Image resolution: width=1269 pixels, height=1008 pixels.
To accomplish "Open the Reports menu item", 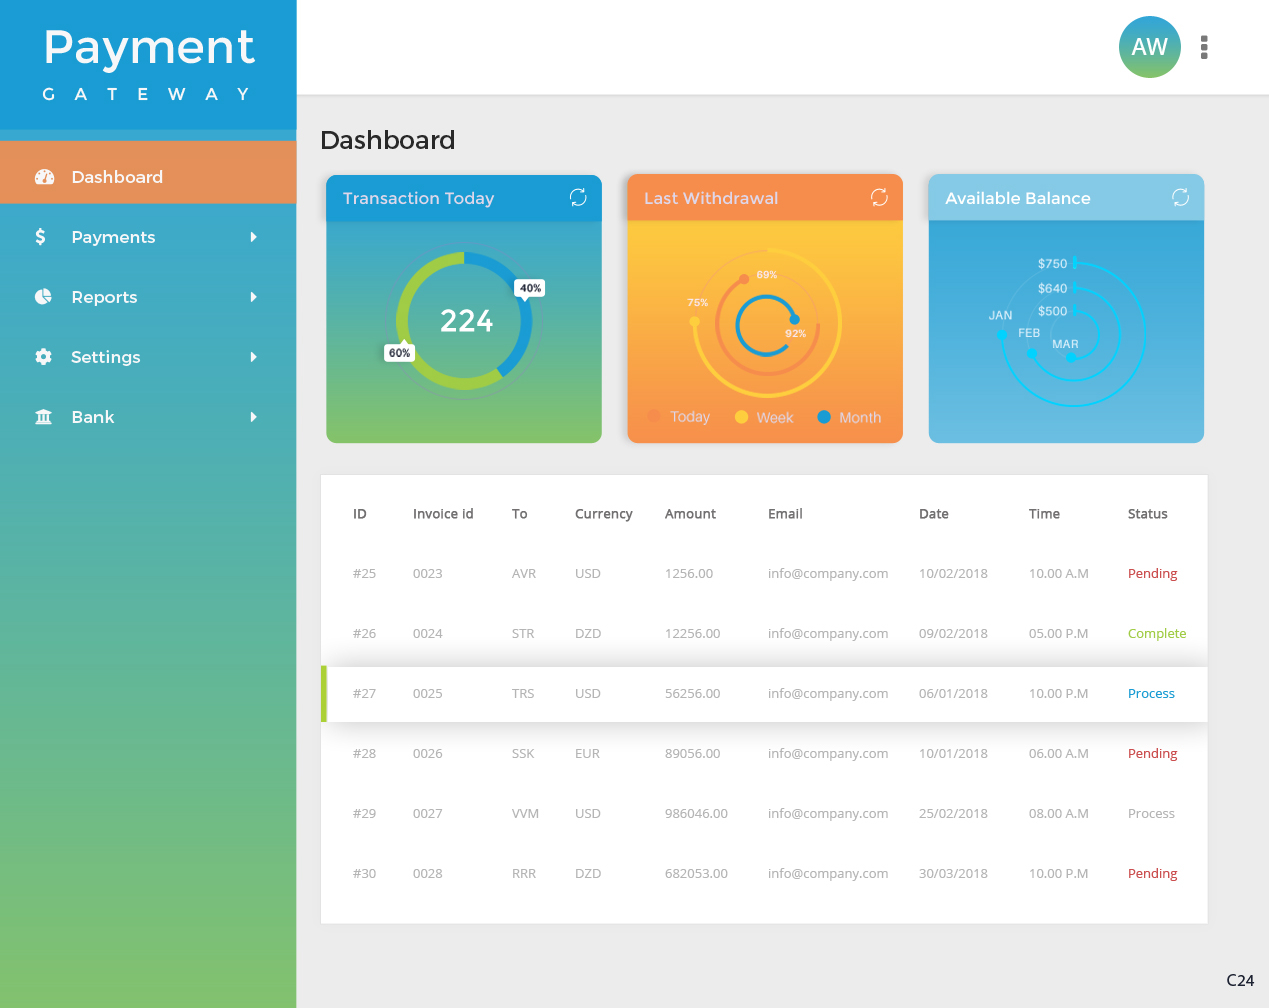I will point(148,297).
